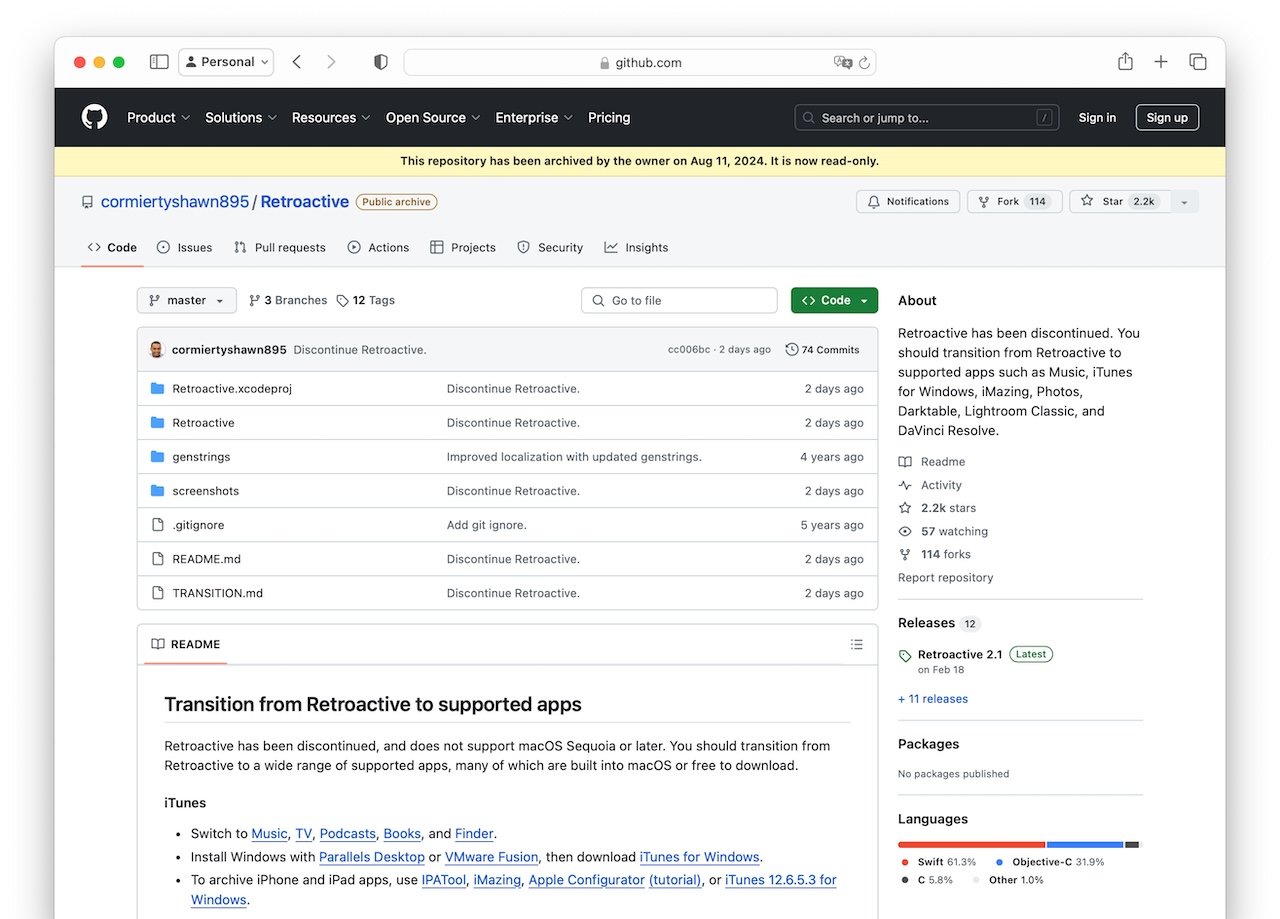1280x919 pixels.
Task: Click the translate icon in address bar
Action: tap(843, 62)
